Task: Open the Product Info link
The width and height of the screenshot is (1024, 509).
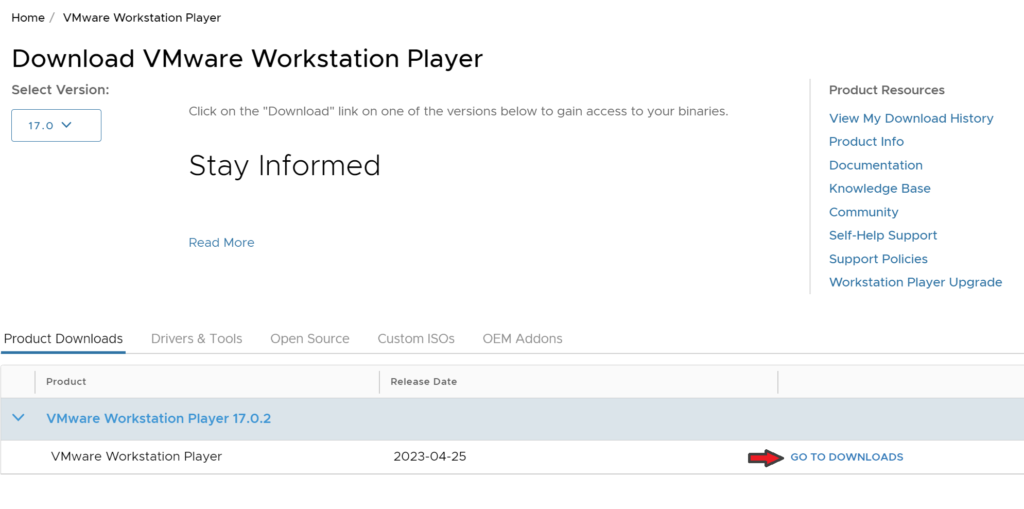Action: click(x=866, y=142)
